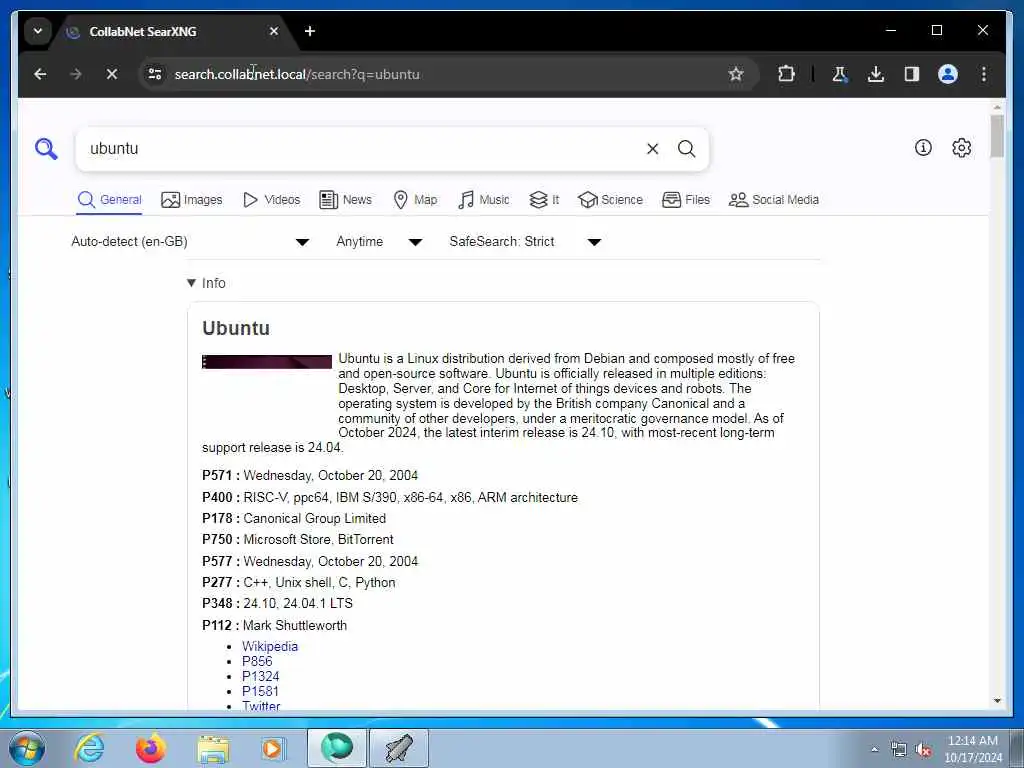Open the P856 link
The image size is (1024, 768).
[257, 662]
